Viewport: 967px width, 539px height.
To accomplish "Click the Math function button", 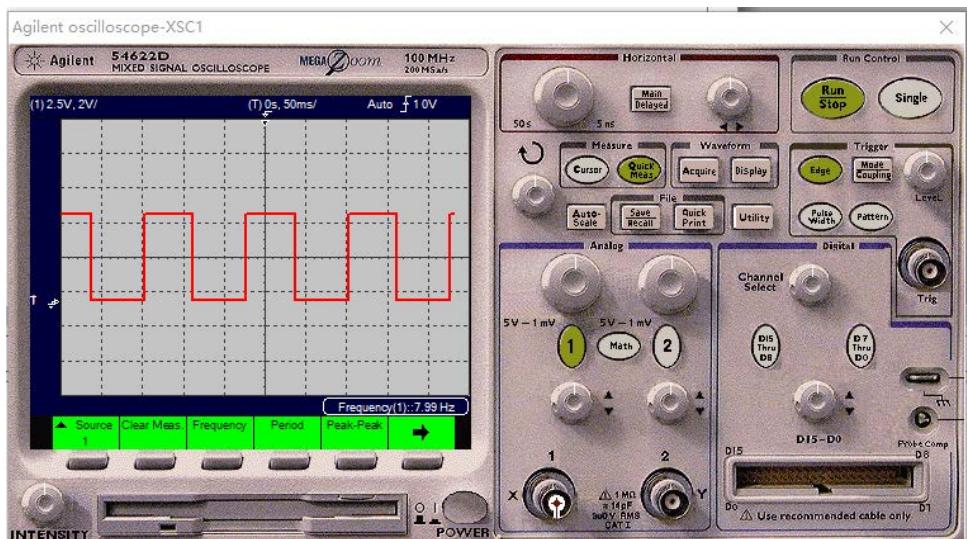I will click(618, 345).
